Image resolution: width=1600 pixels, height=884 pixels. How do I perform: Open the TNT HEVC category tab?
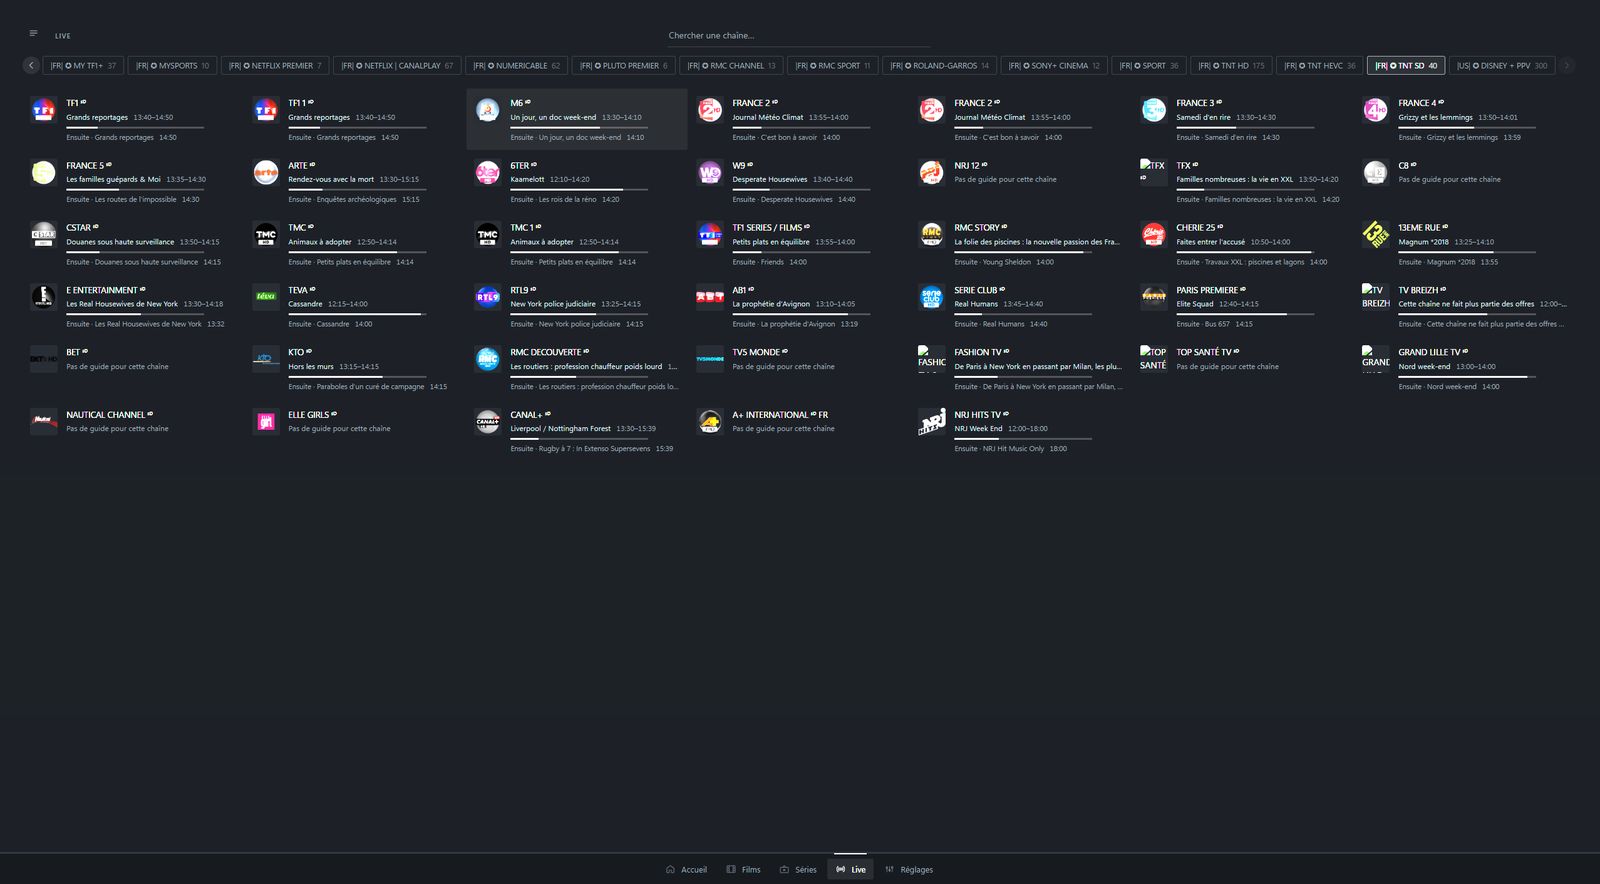click(1320, 66)
